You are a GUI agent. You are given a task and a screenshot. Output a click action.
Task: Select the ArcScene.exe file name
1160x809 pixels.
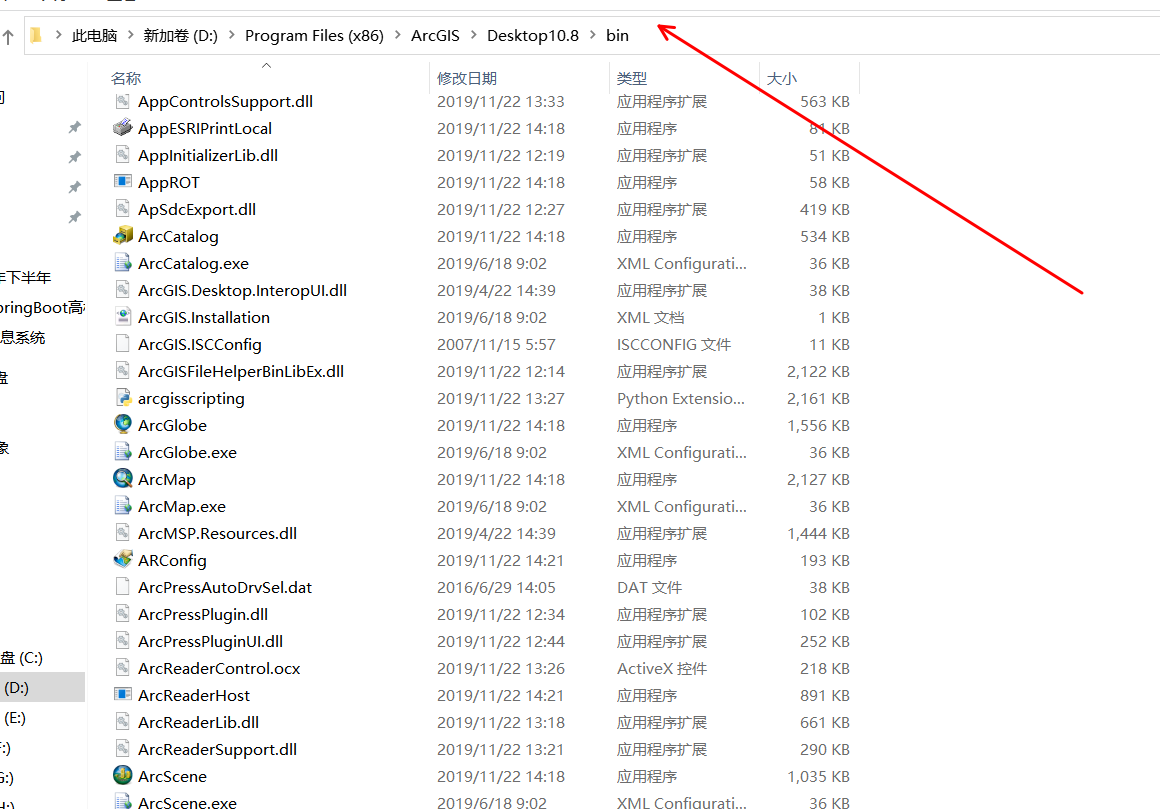point(187,802)
